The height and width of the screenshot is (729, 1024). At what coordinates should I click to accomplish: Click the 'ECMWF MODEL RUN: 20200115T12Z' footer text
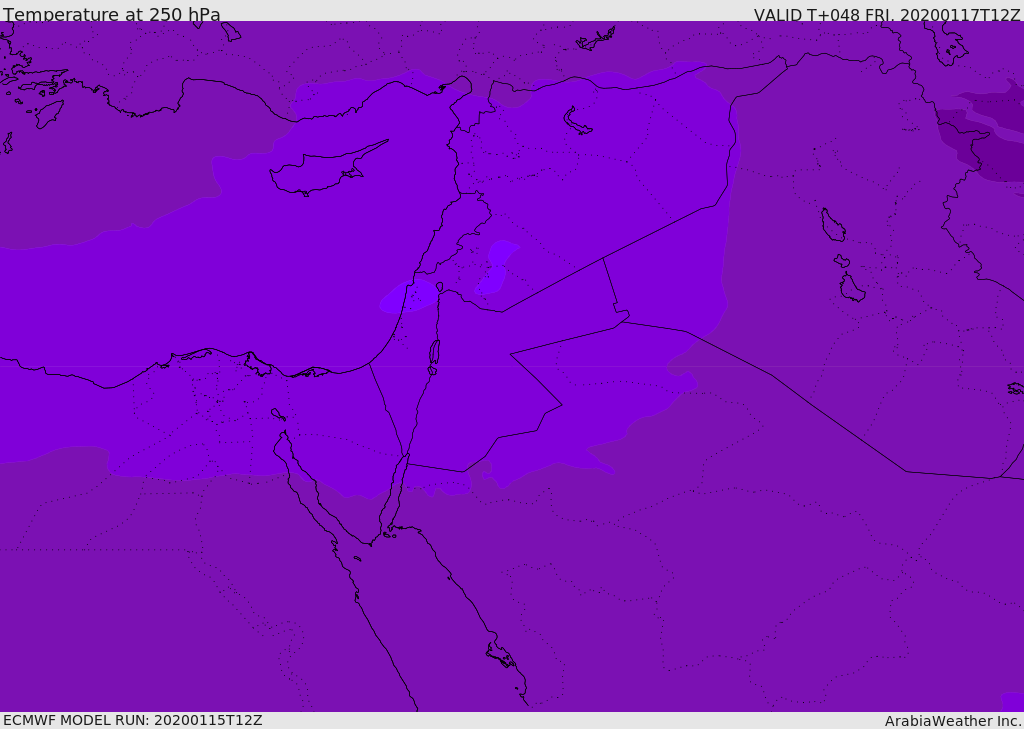[133, 721]
